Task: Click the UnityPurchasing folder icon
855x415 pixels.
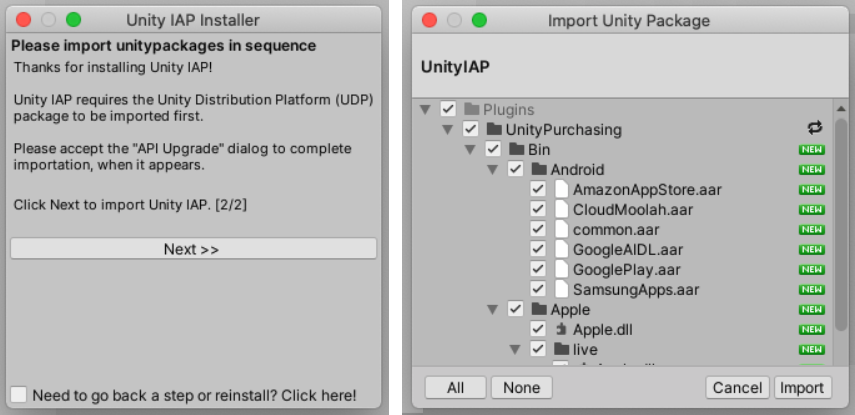Action: pyautogui.click(x=493, y=130)
